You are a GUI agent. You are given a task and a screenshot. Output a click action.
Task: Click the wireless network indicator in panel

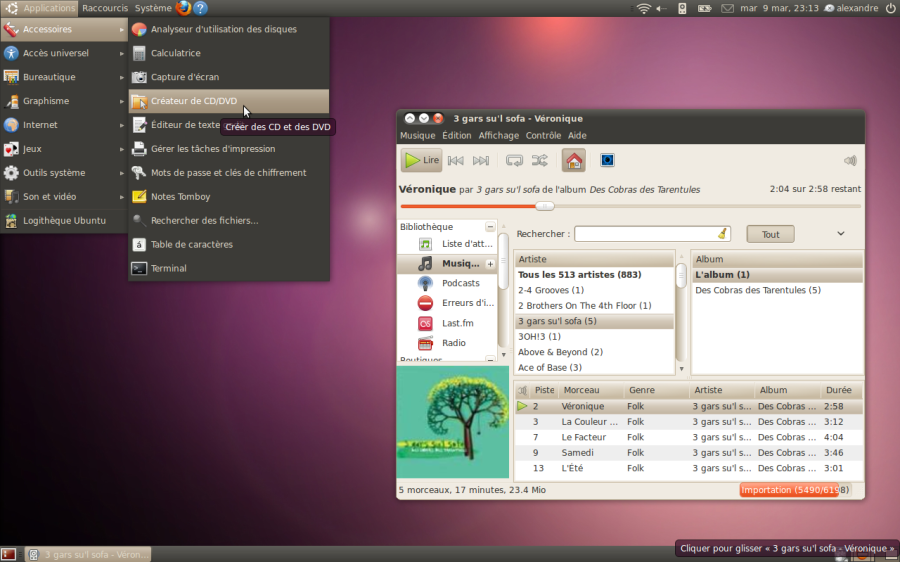click(x=644, y=8)
